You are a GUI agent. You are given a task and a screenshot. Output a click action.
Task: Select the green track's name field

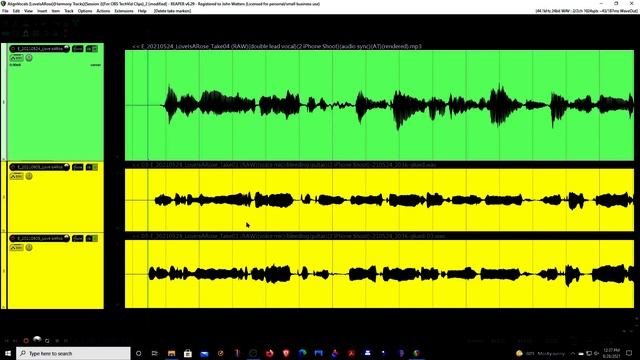[x=40, y=49]
